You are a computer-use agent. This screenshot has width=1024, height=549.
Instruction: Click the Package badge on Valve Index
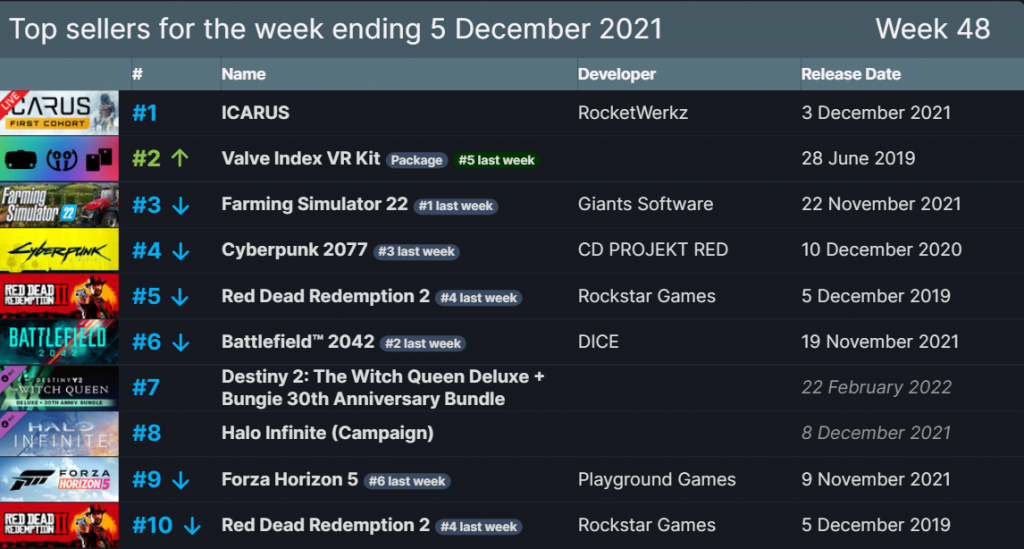click(417, 160)
